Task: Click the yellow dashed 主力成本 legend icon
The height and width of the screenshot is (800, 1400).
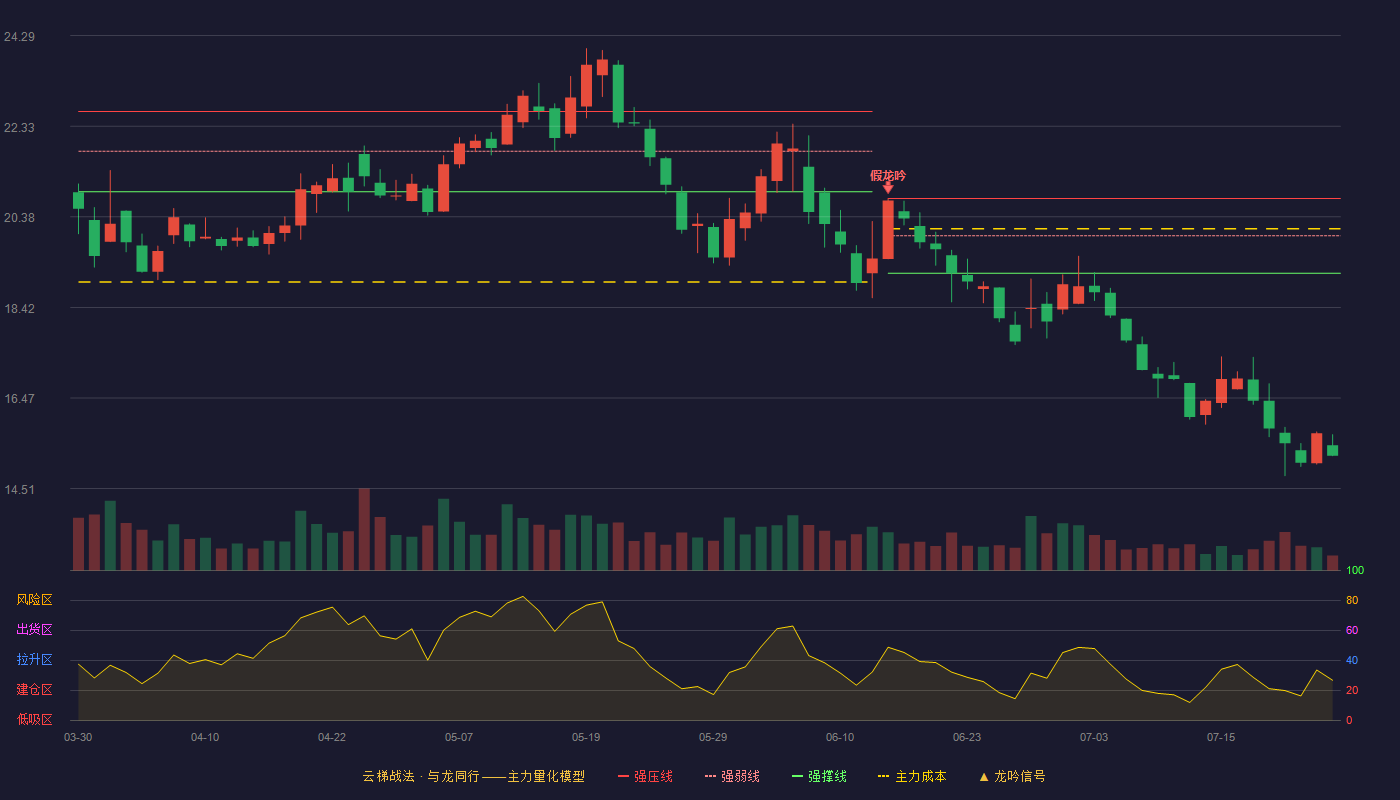Action: pyautogui.click(x=883, y=776)
